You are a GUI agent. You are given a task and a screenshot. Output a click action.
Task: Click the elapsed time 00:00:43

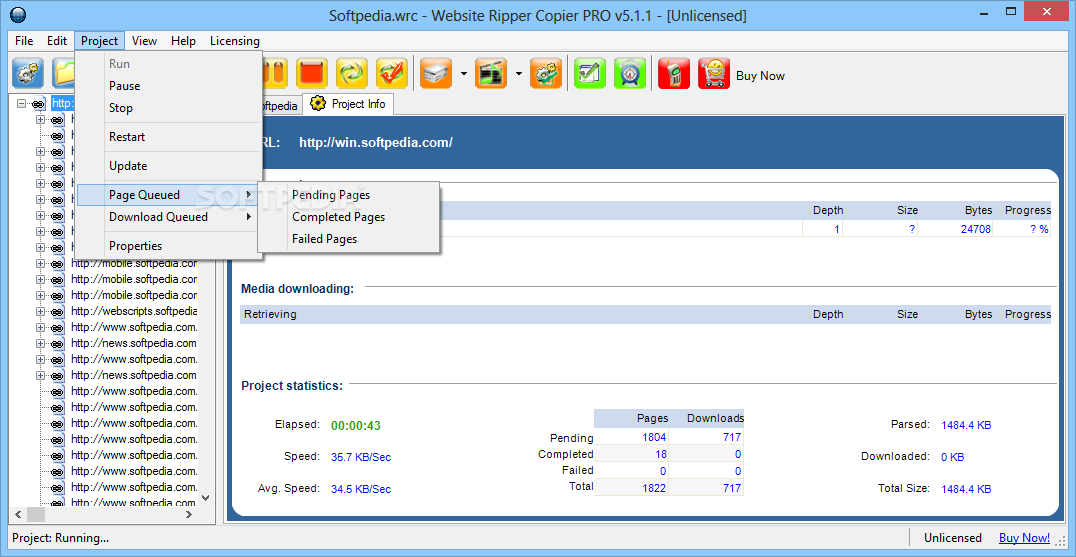[x=355, y=425]
